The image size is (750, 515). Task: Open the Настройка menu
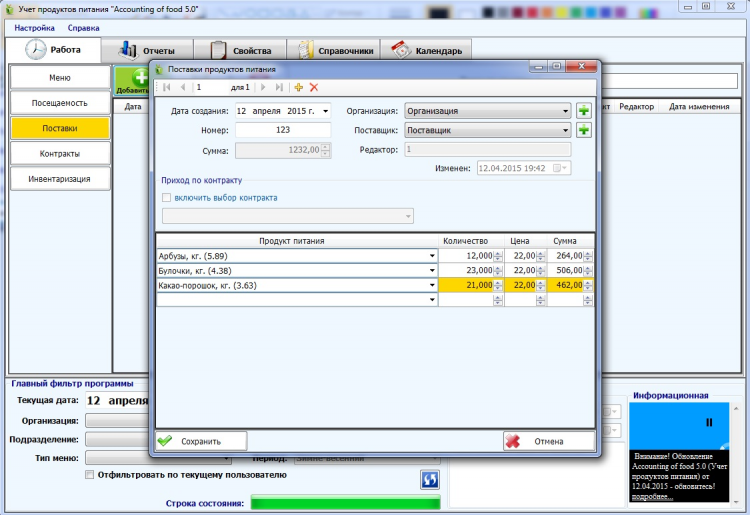34,28
